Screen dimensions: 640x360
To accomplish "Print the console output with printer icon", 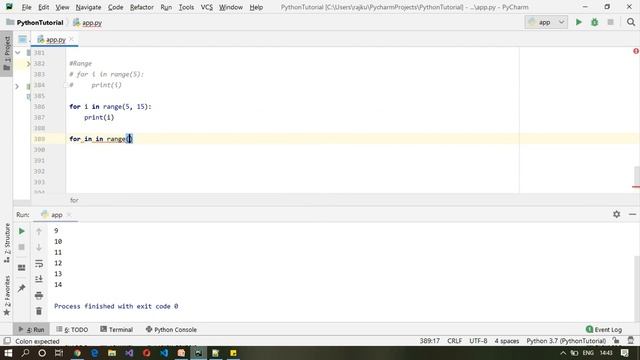I will (x=39, y=295).
